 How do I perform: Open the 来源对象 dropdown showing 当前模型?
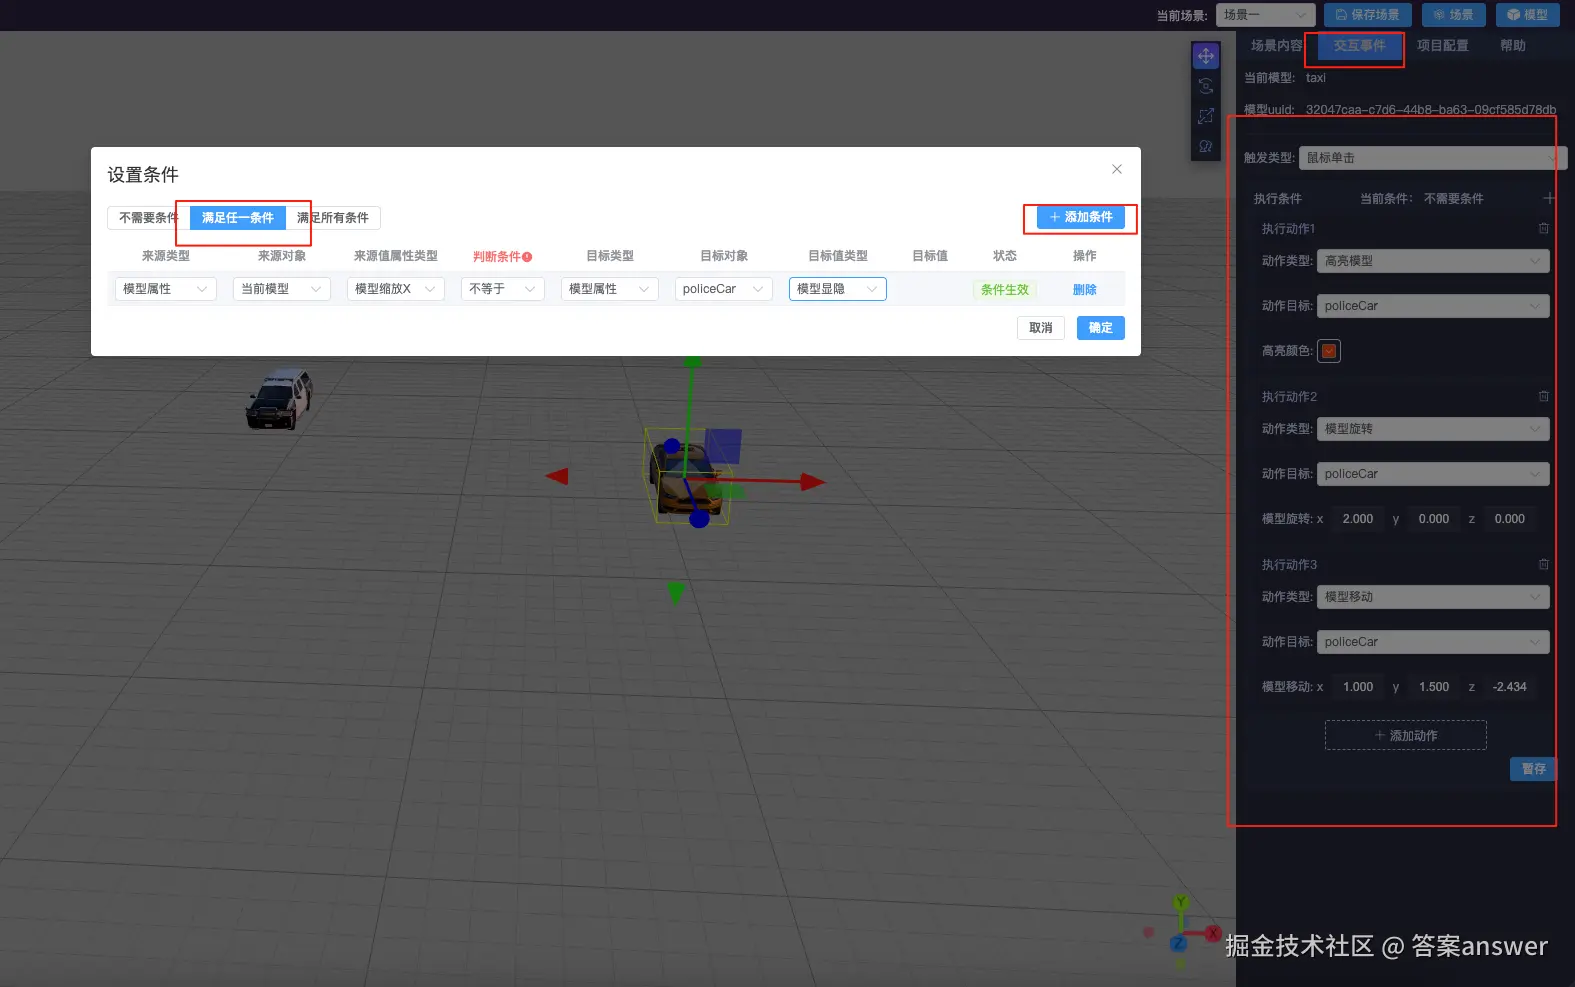[x=282, y=289]
